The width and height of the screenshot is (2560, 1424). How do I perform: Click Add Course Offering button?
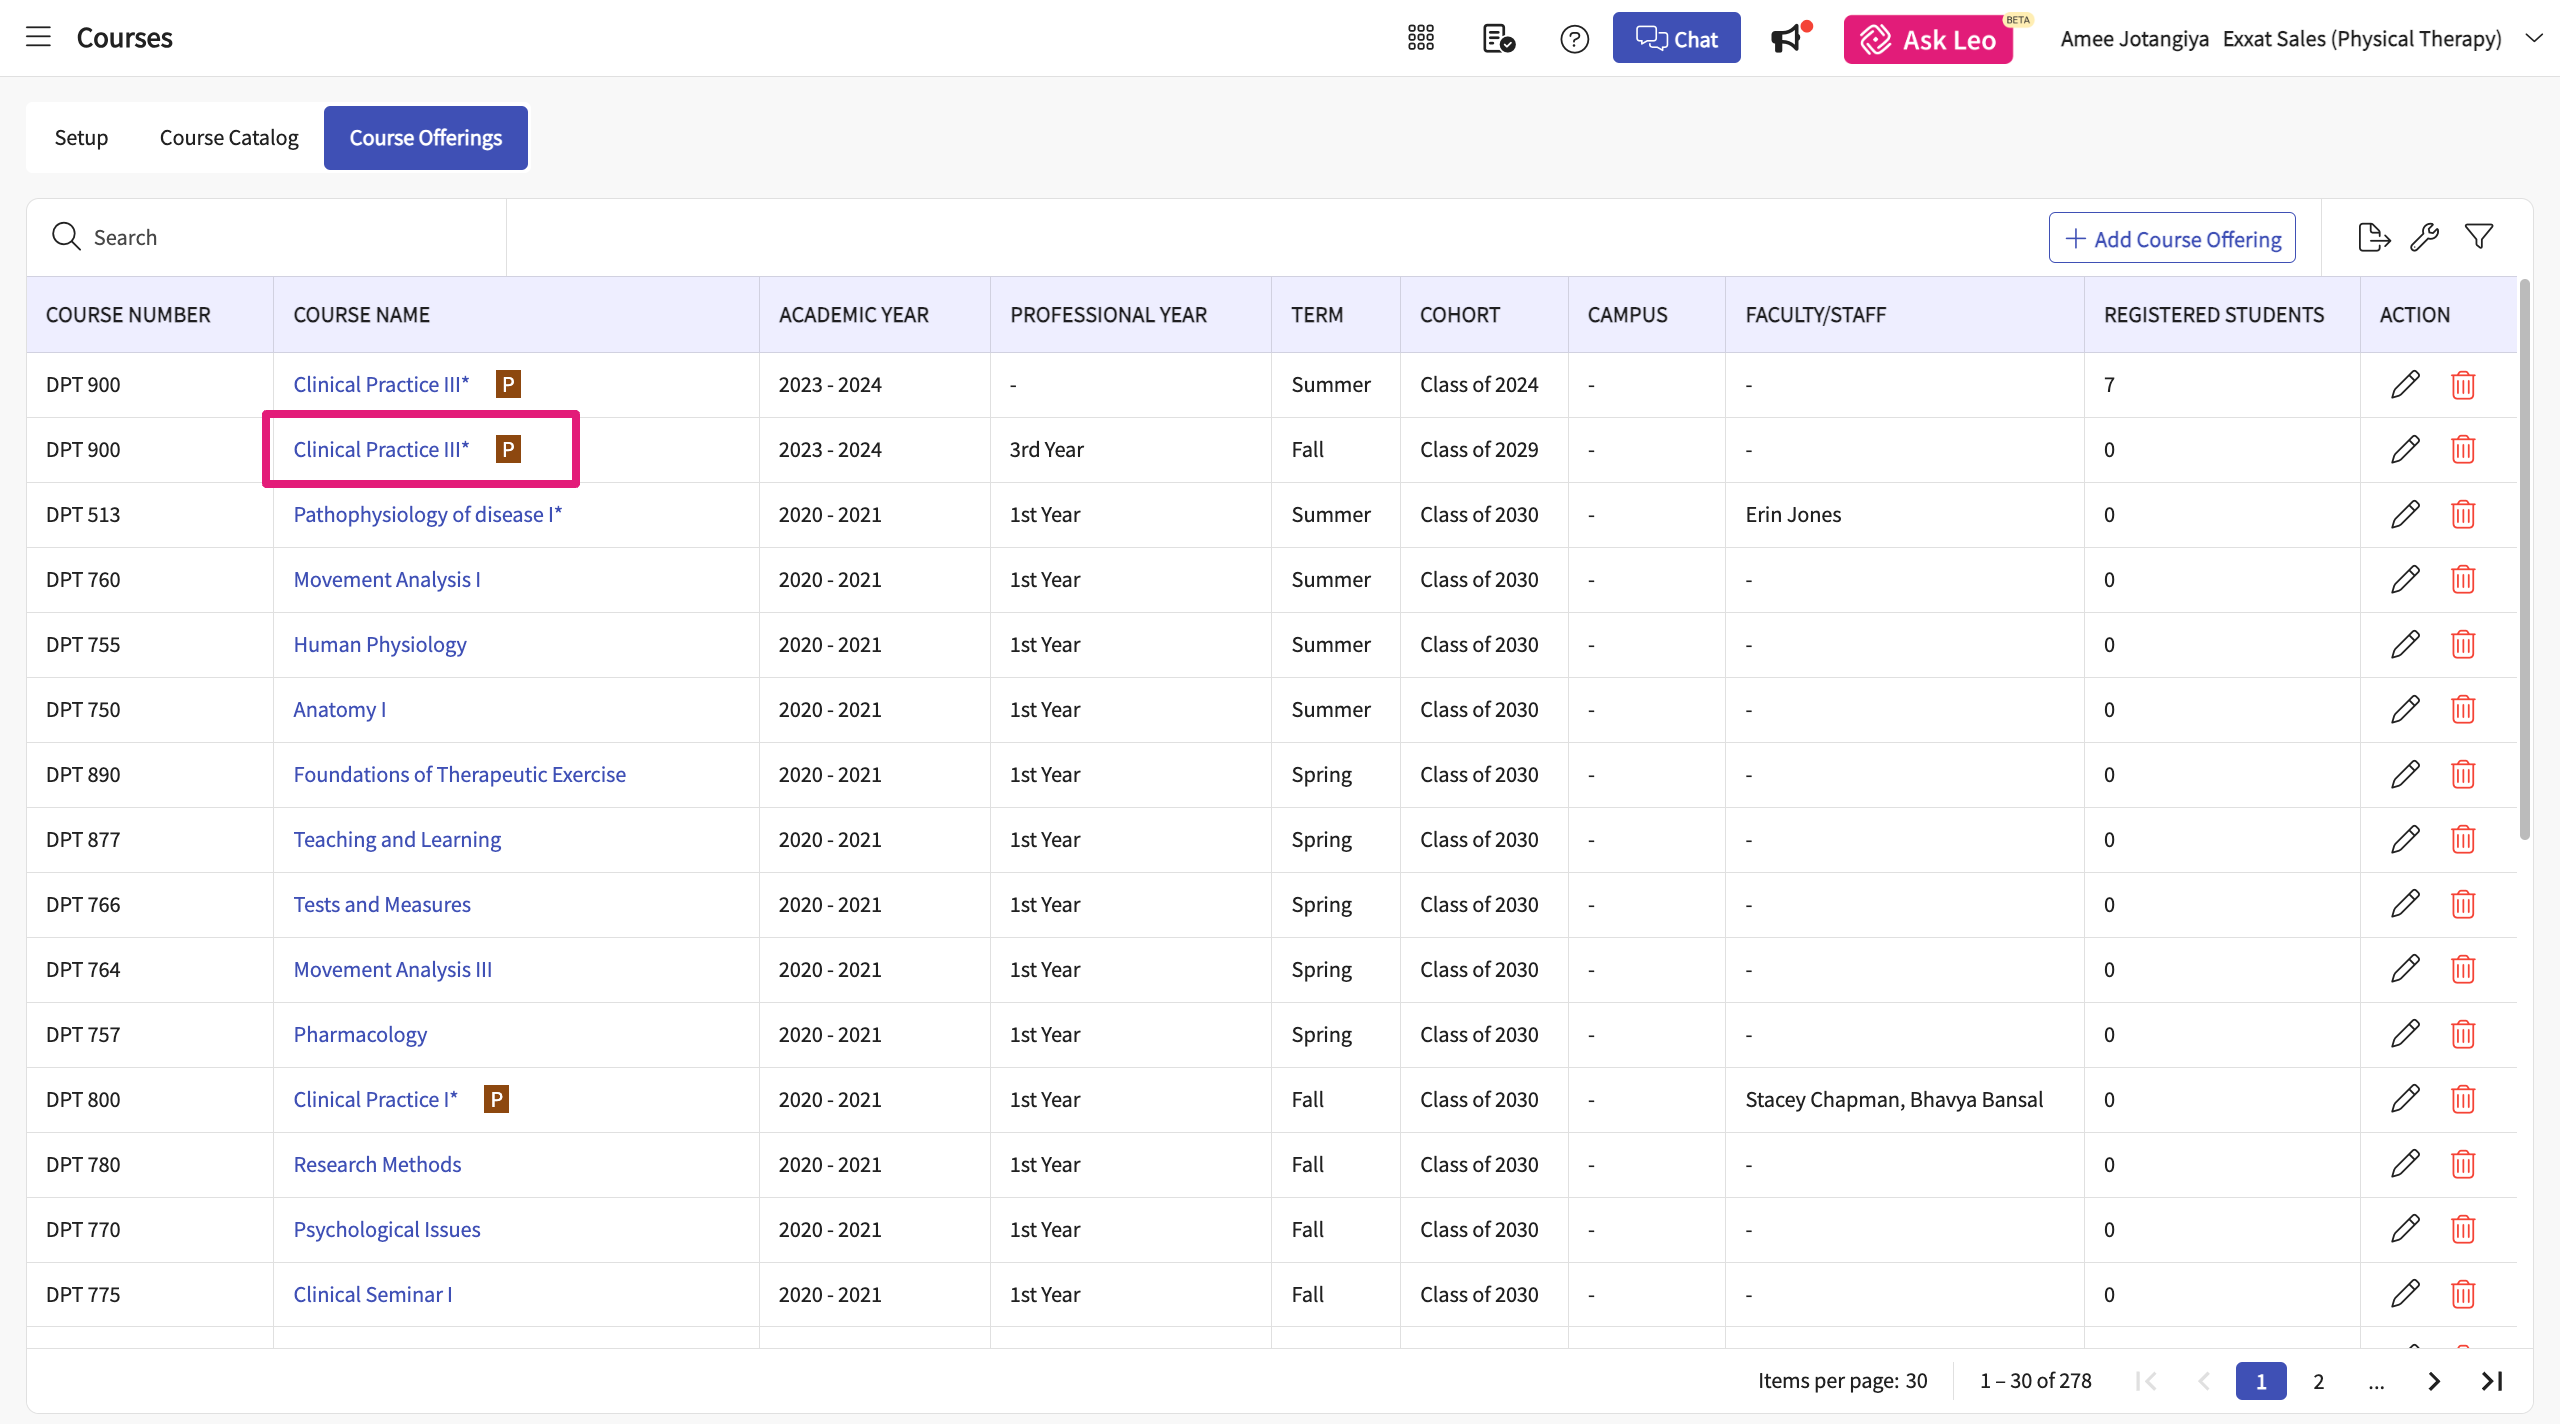2172,238
